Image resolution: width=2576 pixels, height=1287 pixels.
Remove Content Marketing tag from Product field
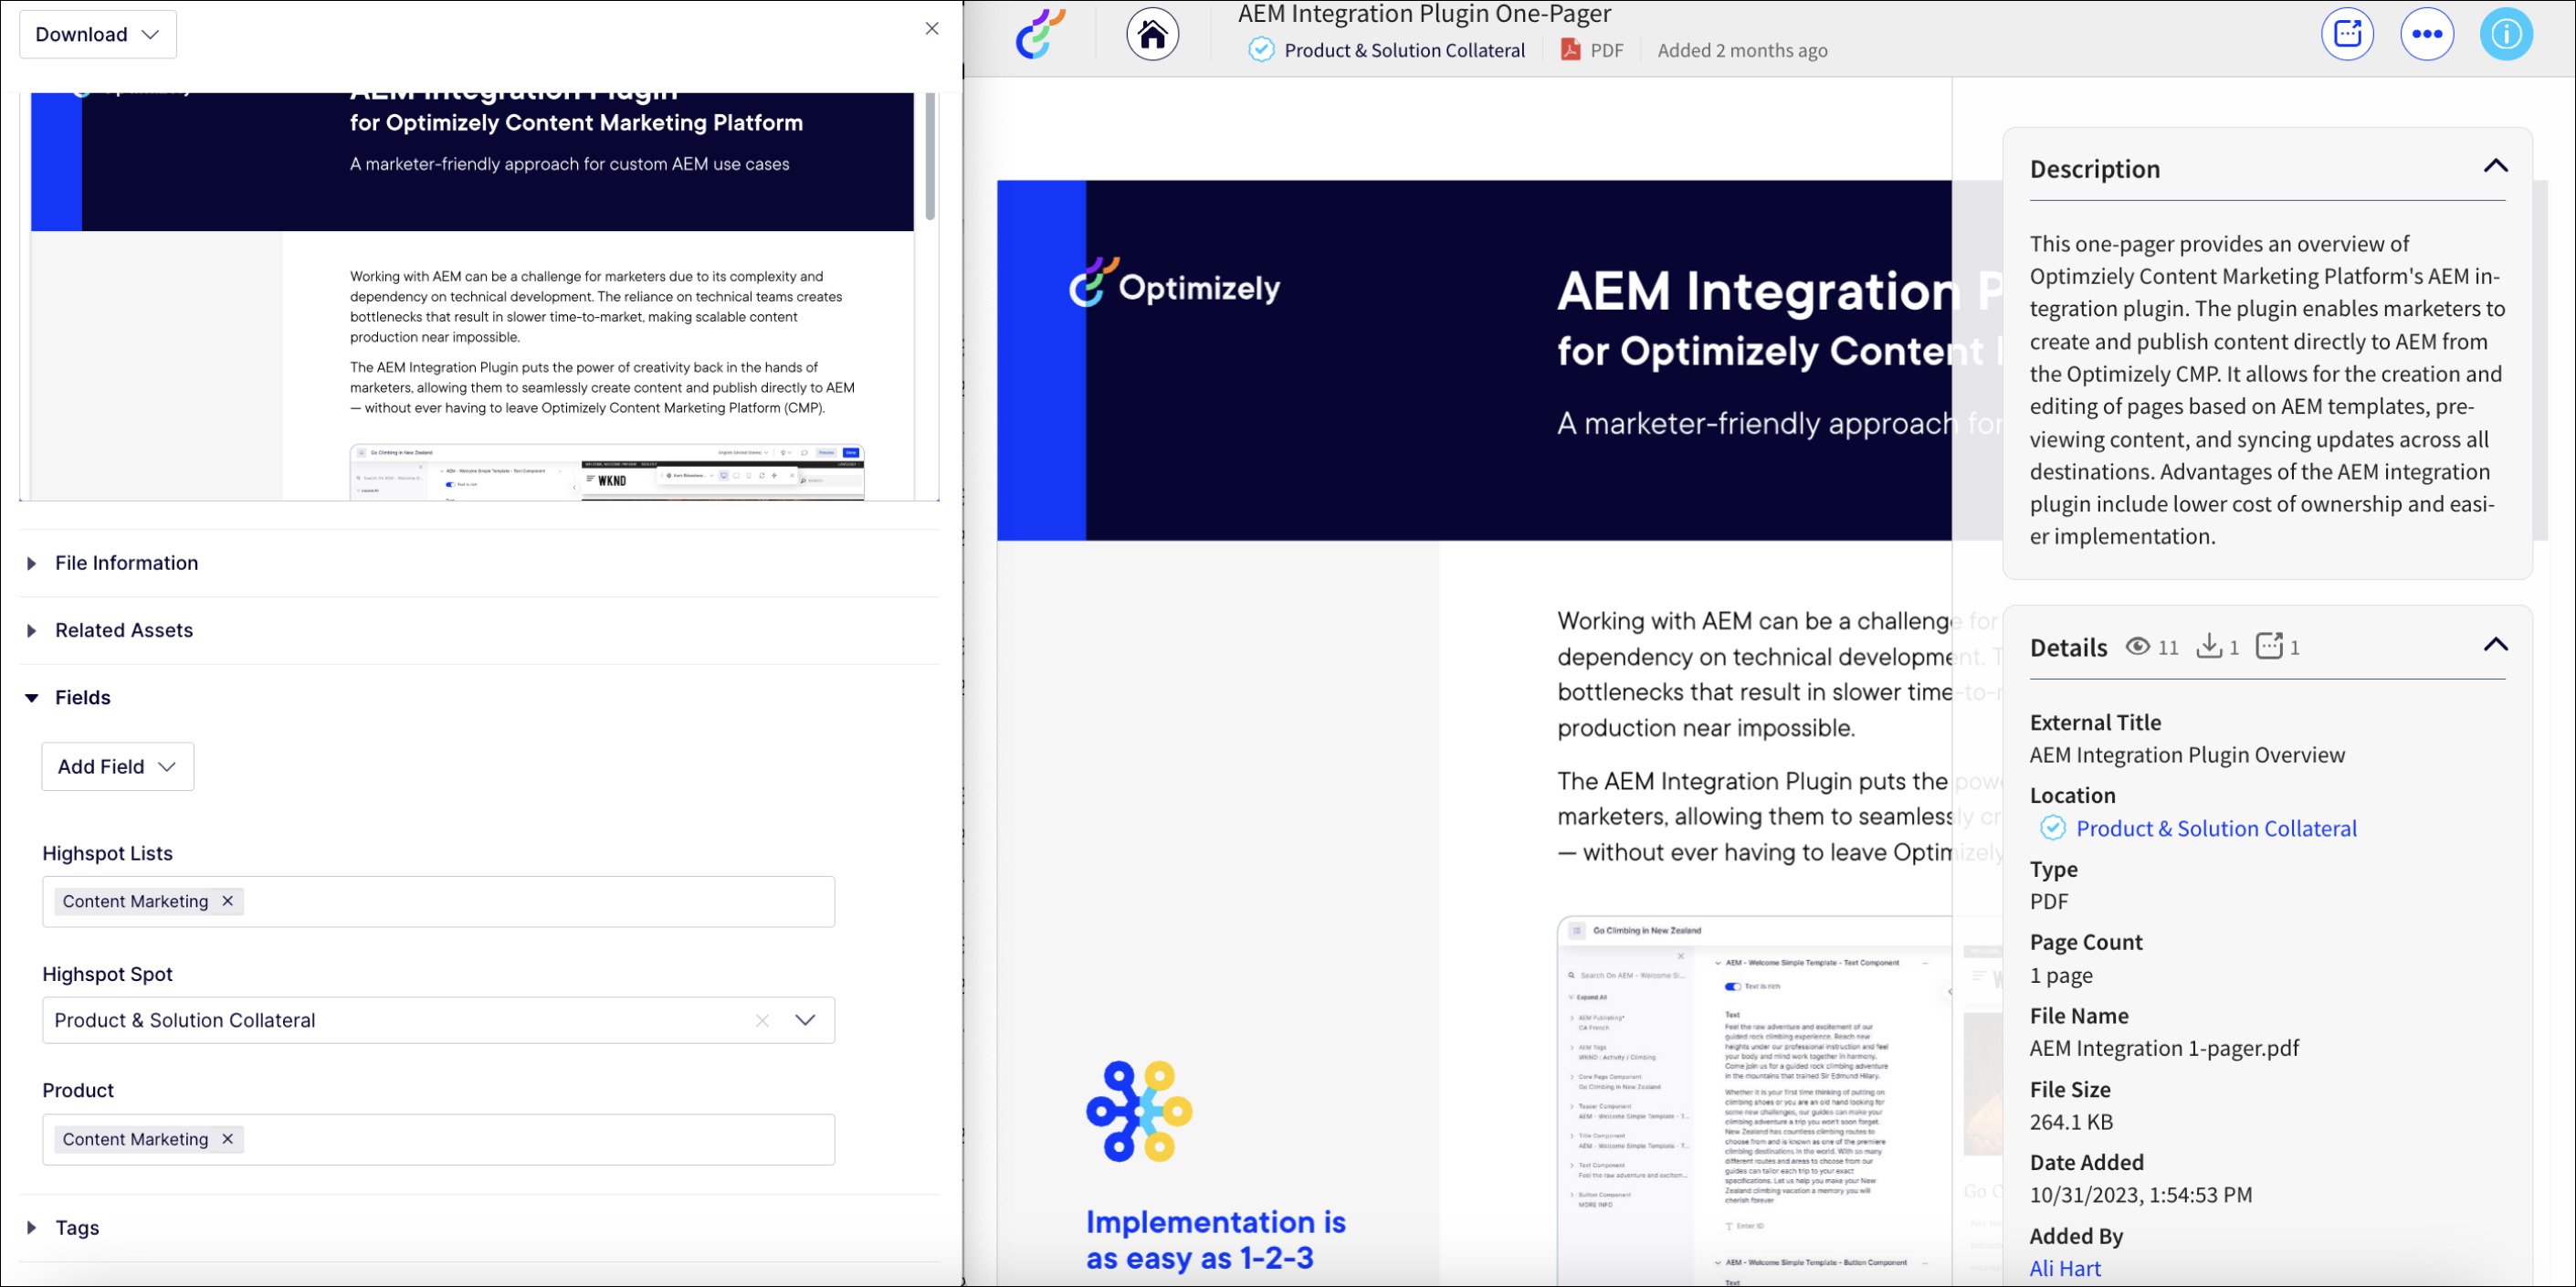(x=228, y=1139)
